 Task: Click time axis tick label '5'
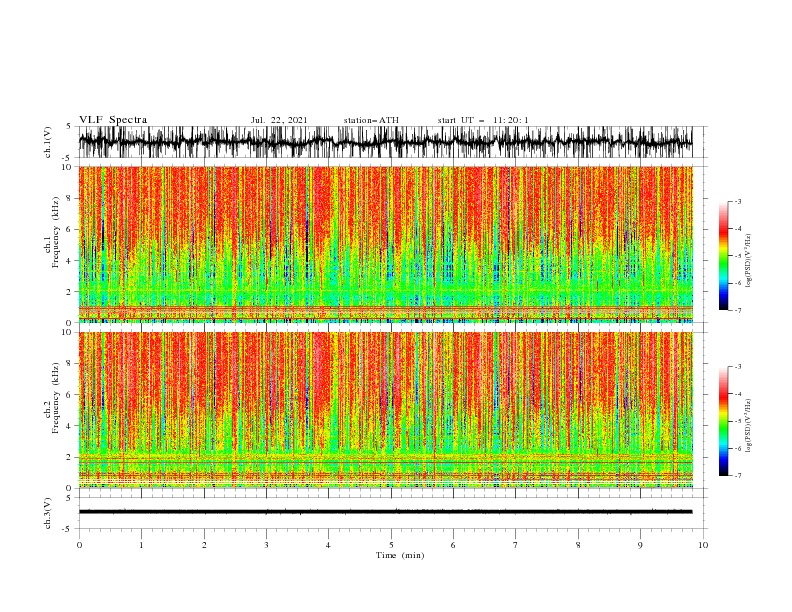coord(391,545)
